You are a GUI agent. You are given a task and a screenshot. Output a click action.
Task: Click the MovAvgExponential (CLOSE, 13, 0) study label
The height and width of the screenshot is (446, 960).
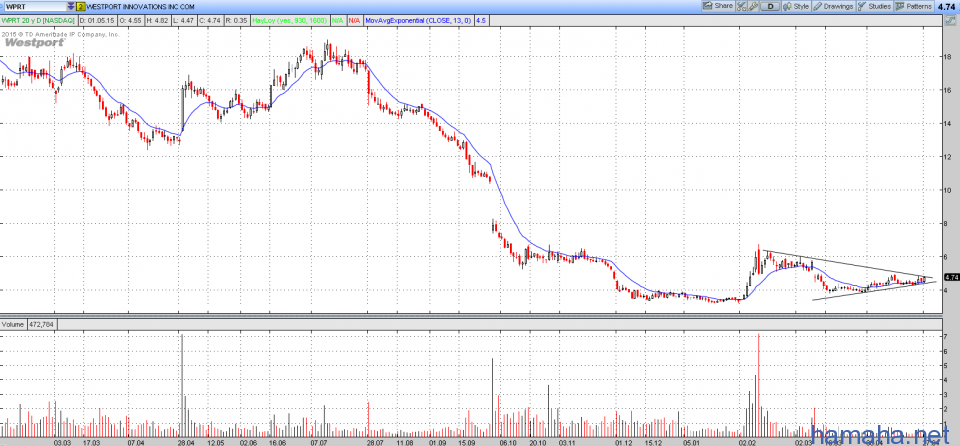pos(418,20)
